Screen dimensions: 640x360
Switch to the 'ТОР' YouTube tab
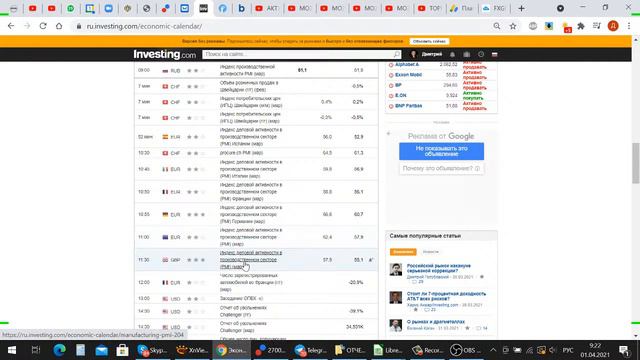coord(429,8)
